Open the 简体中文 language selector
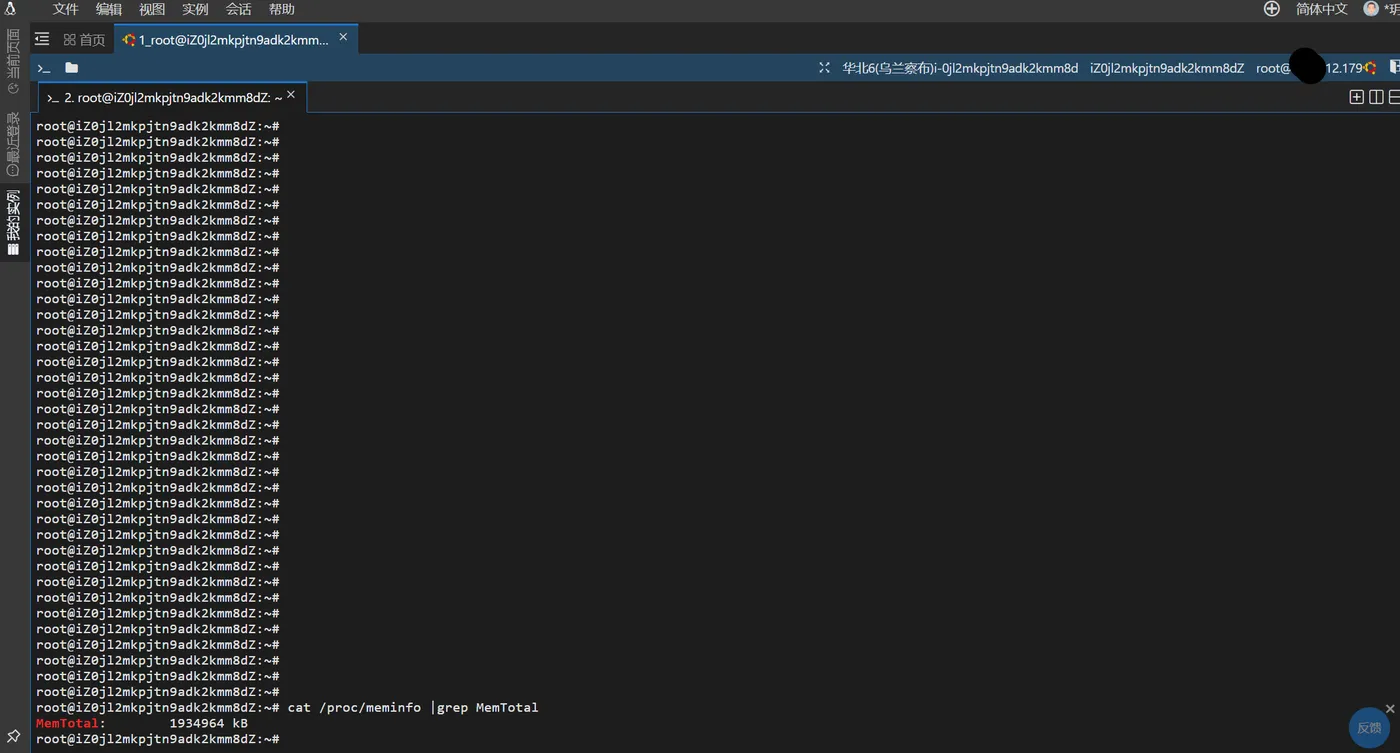This screenshot has width=1400, height=753. coord(1322,9)
